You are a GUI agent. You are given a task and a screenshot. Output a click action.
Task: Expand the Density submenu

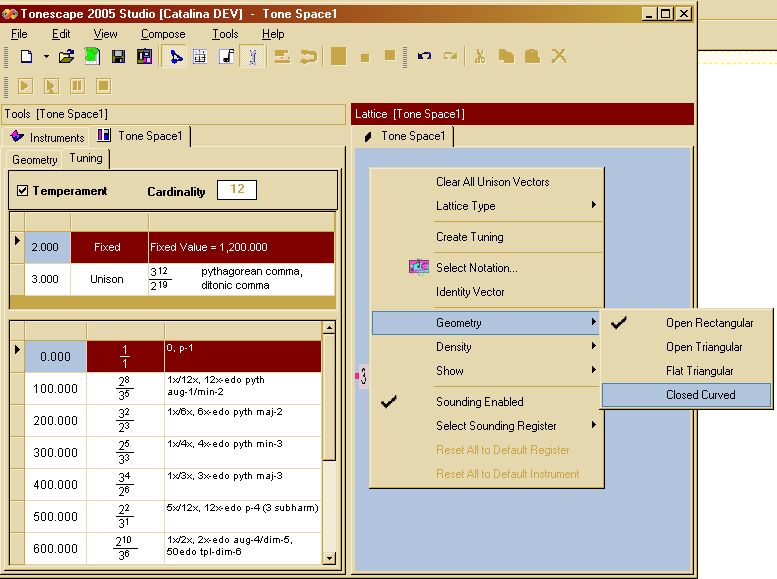pyautogui.click(x=487, y=347)
